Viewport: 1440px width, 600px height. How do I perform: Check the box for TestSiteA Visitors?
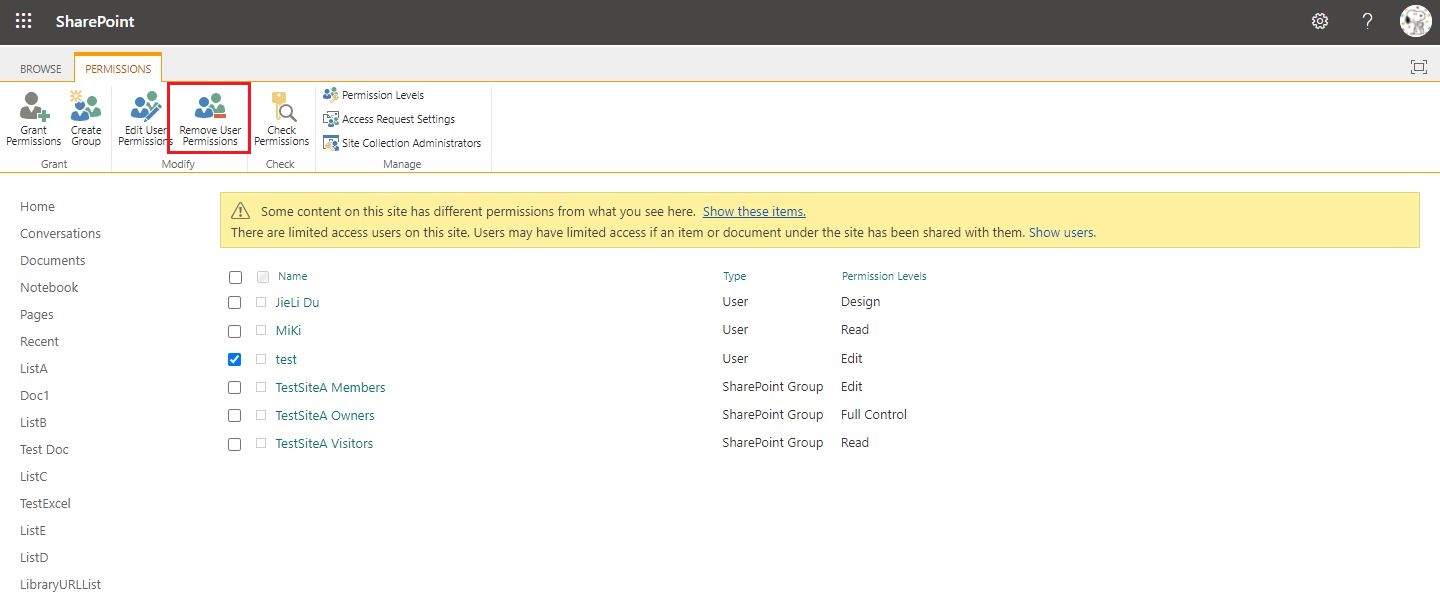(x=235, y=444)
